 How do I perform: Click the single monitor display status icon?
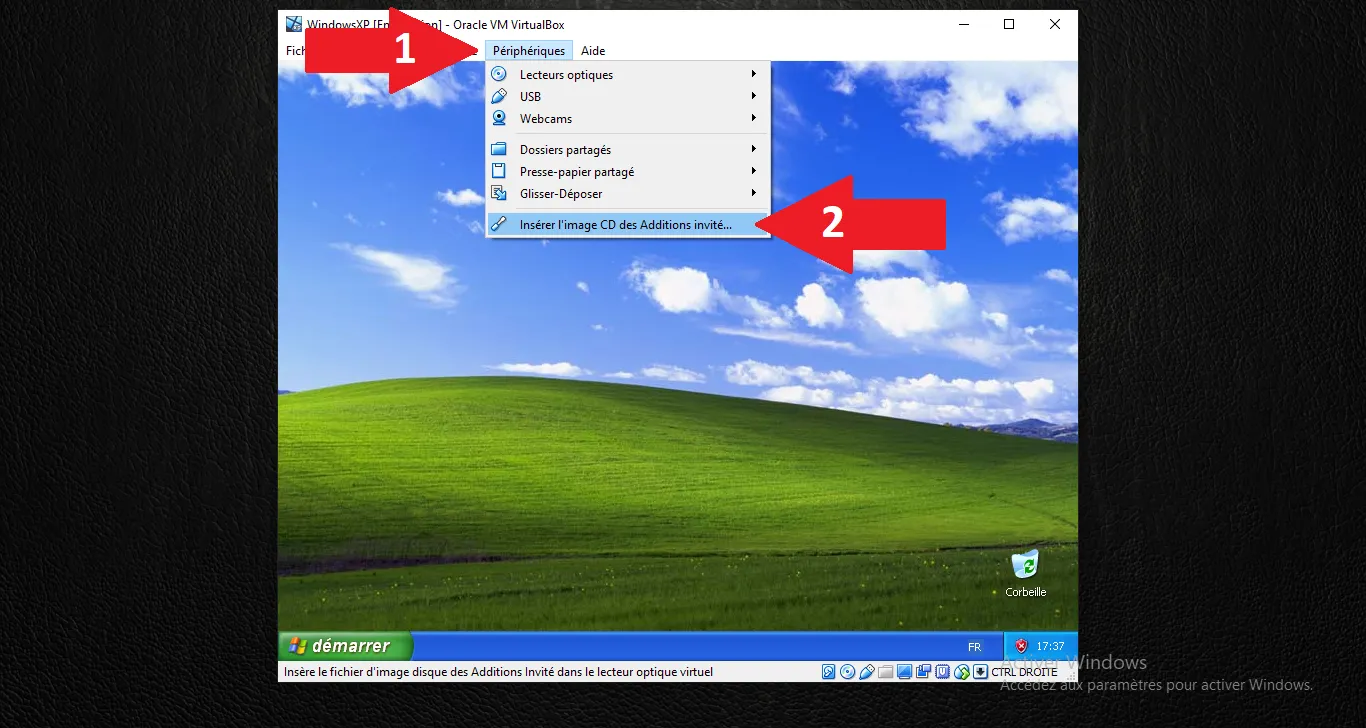click(904, 672)
